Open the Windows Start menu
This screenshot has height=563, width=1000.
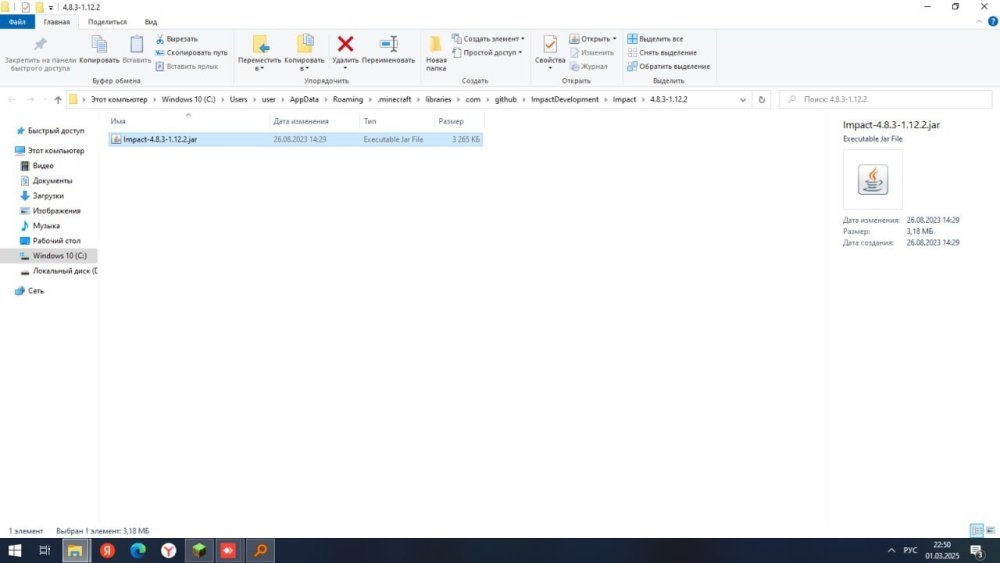(14, 550)
